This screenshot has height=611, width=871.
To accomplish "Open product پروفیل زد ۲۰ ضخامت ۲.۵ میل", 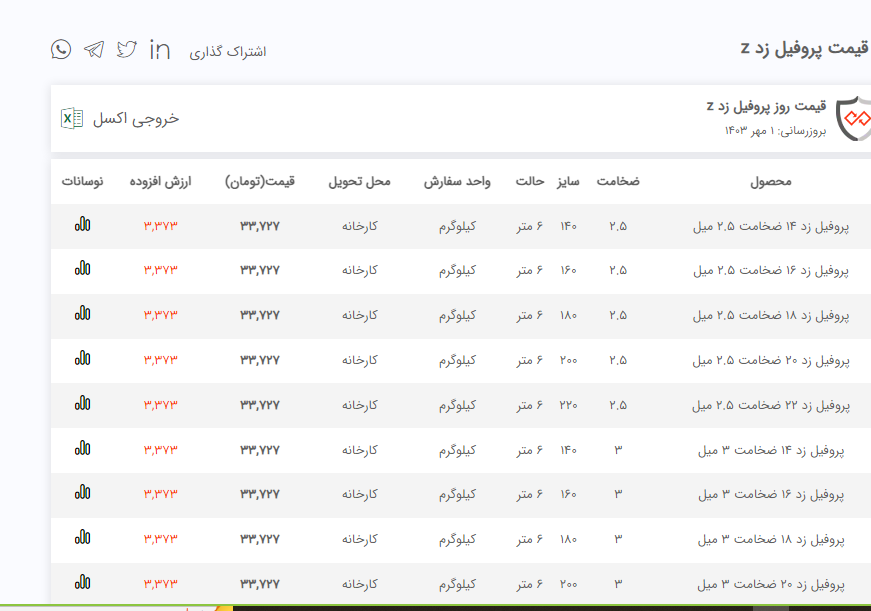I will pyautogui.click(x=770, y=360).
